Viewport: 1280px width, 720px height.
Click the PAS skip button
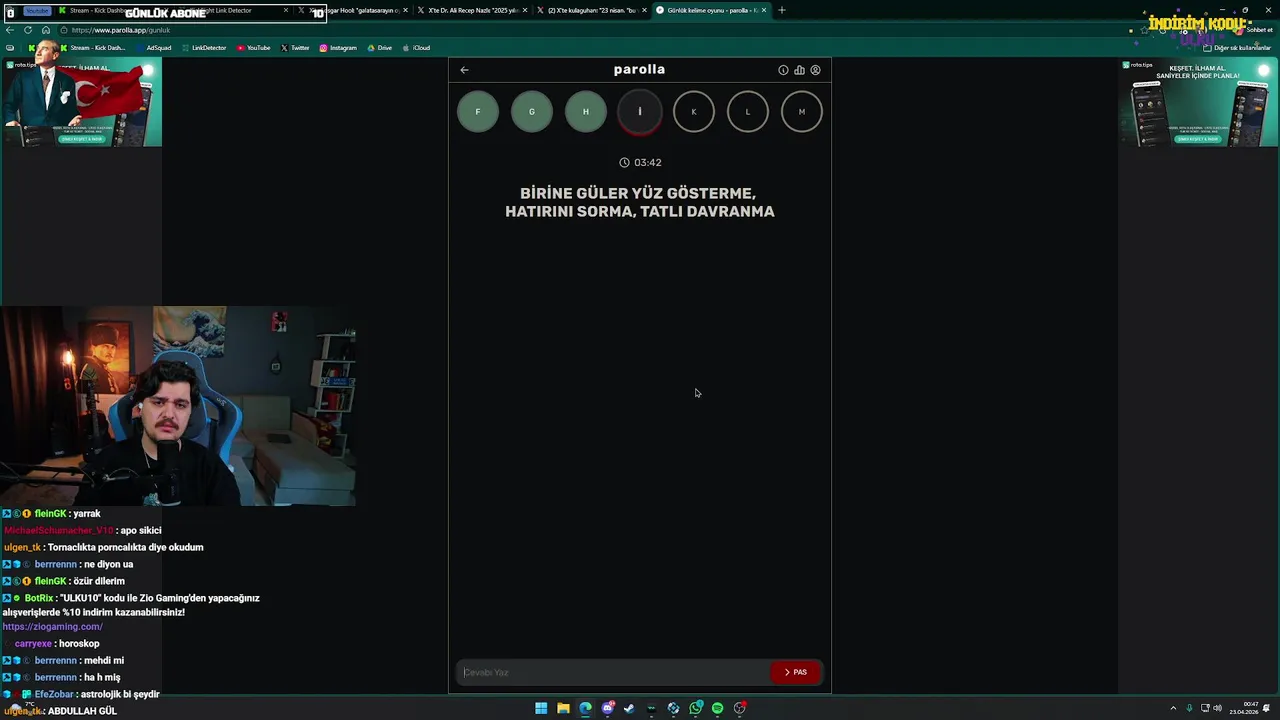(796, 672)
